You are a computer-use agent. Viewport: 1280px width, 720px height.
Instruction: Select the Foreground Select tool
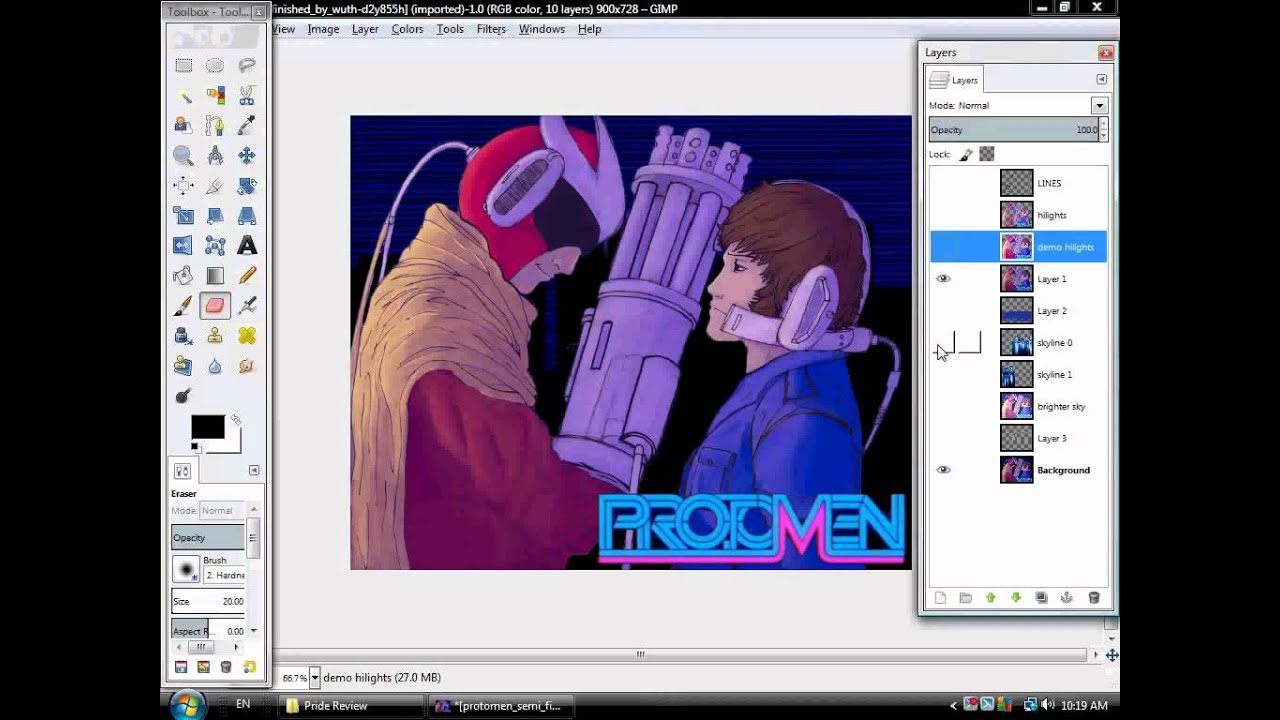184,126
